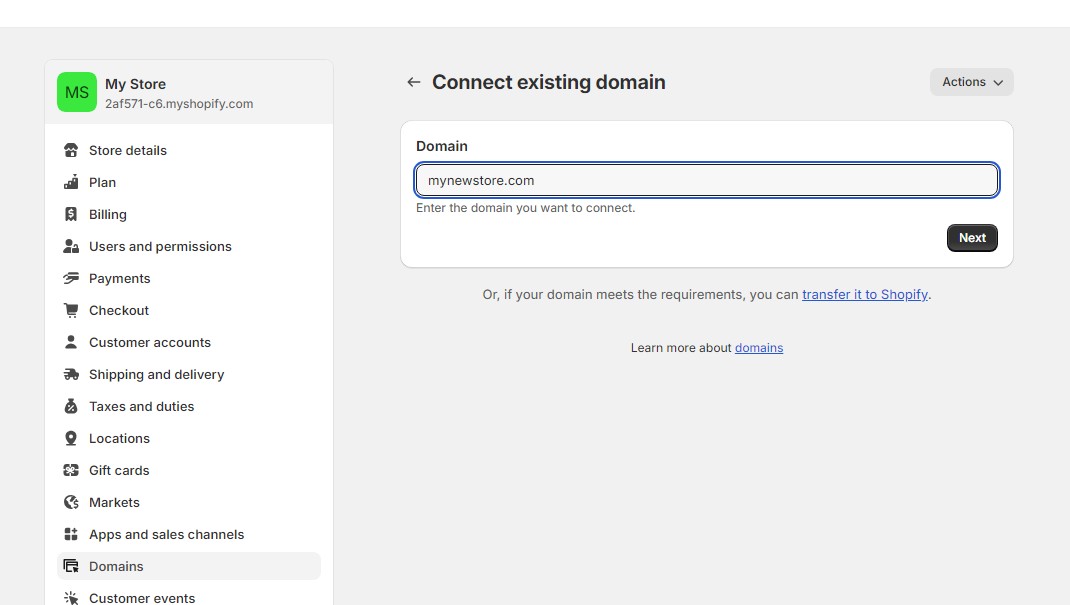
Task: Click the Apps and sales channels icon
Action: pyautogui.click(x=71, y=535)
